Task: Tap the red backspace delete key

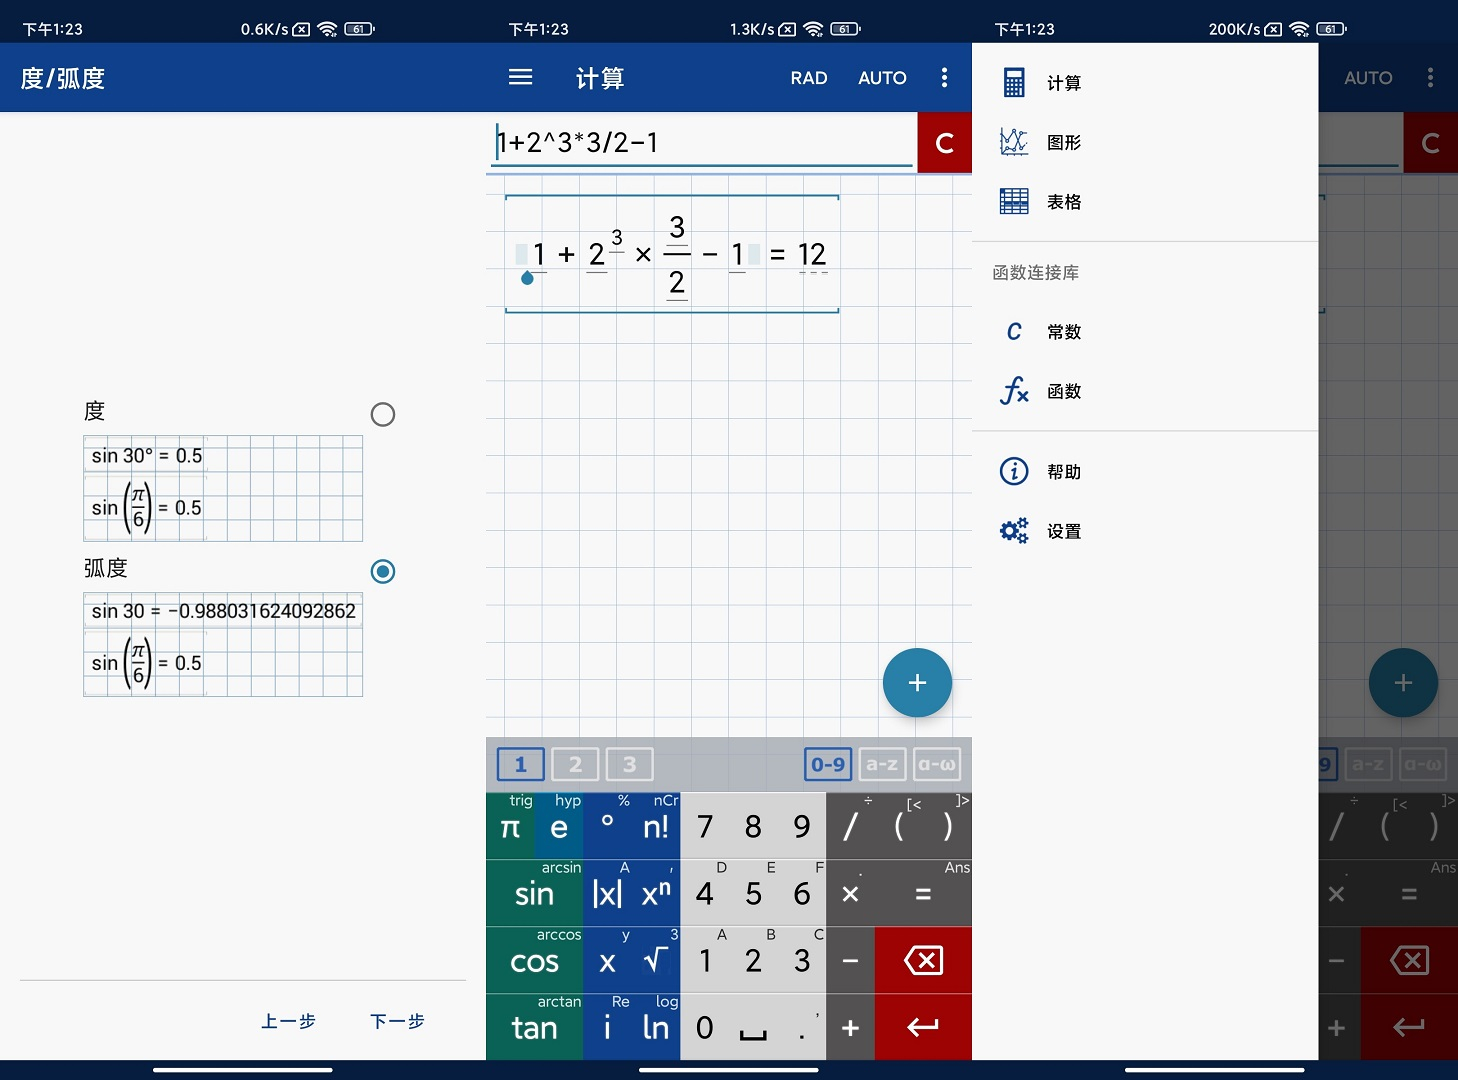Action: 923,960
